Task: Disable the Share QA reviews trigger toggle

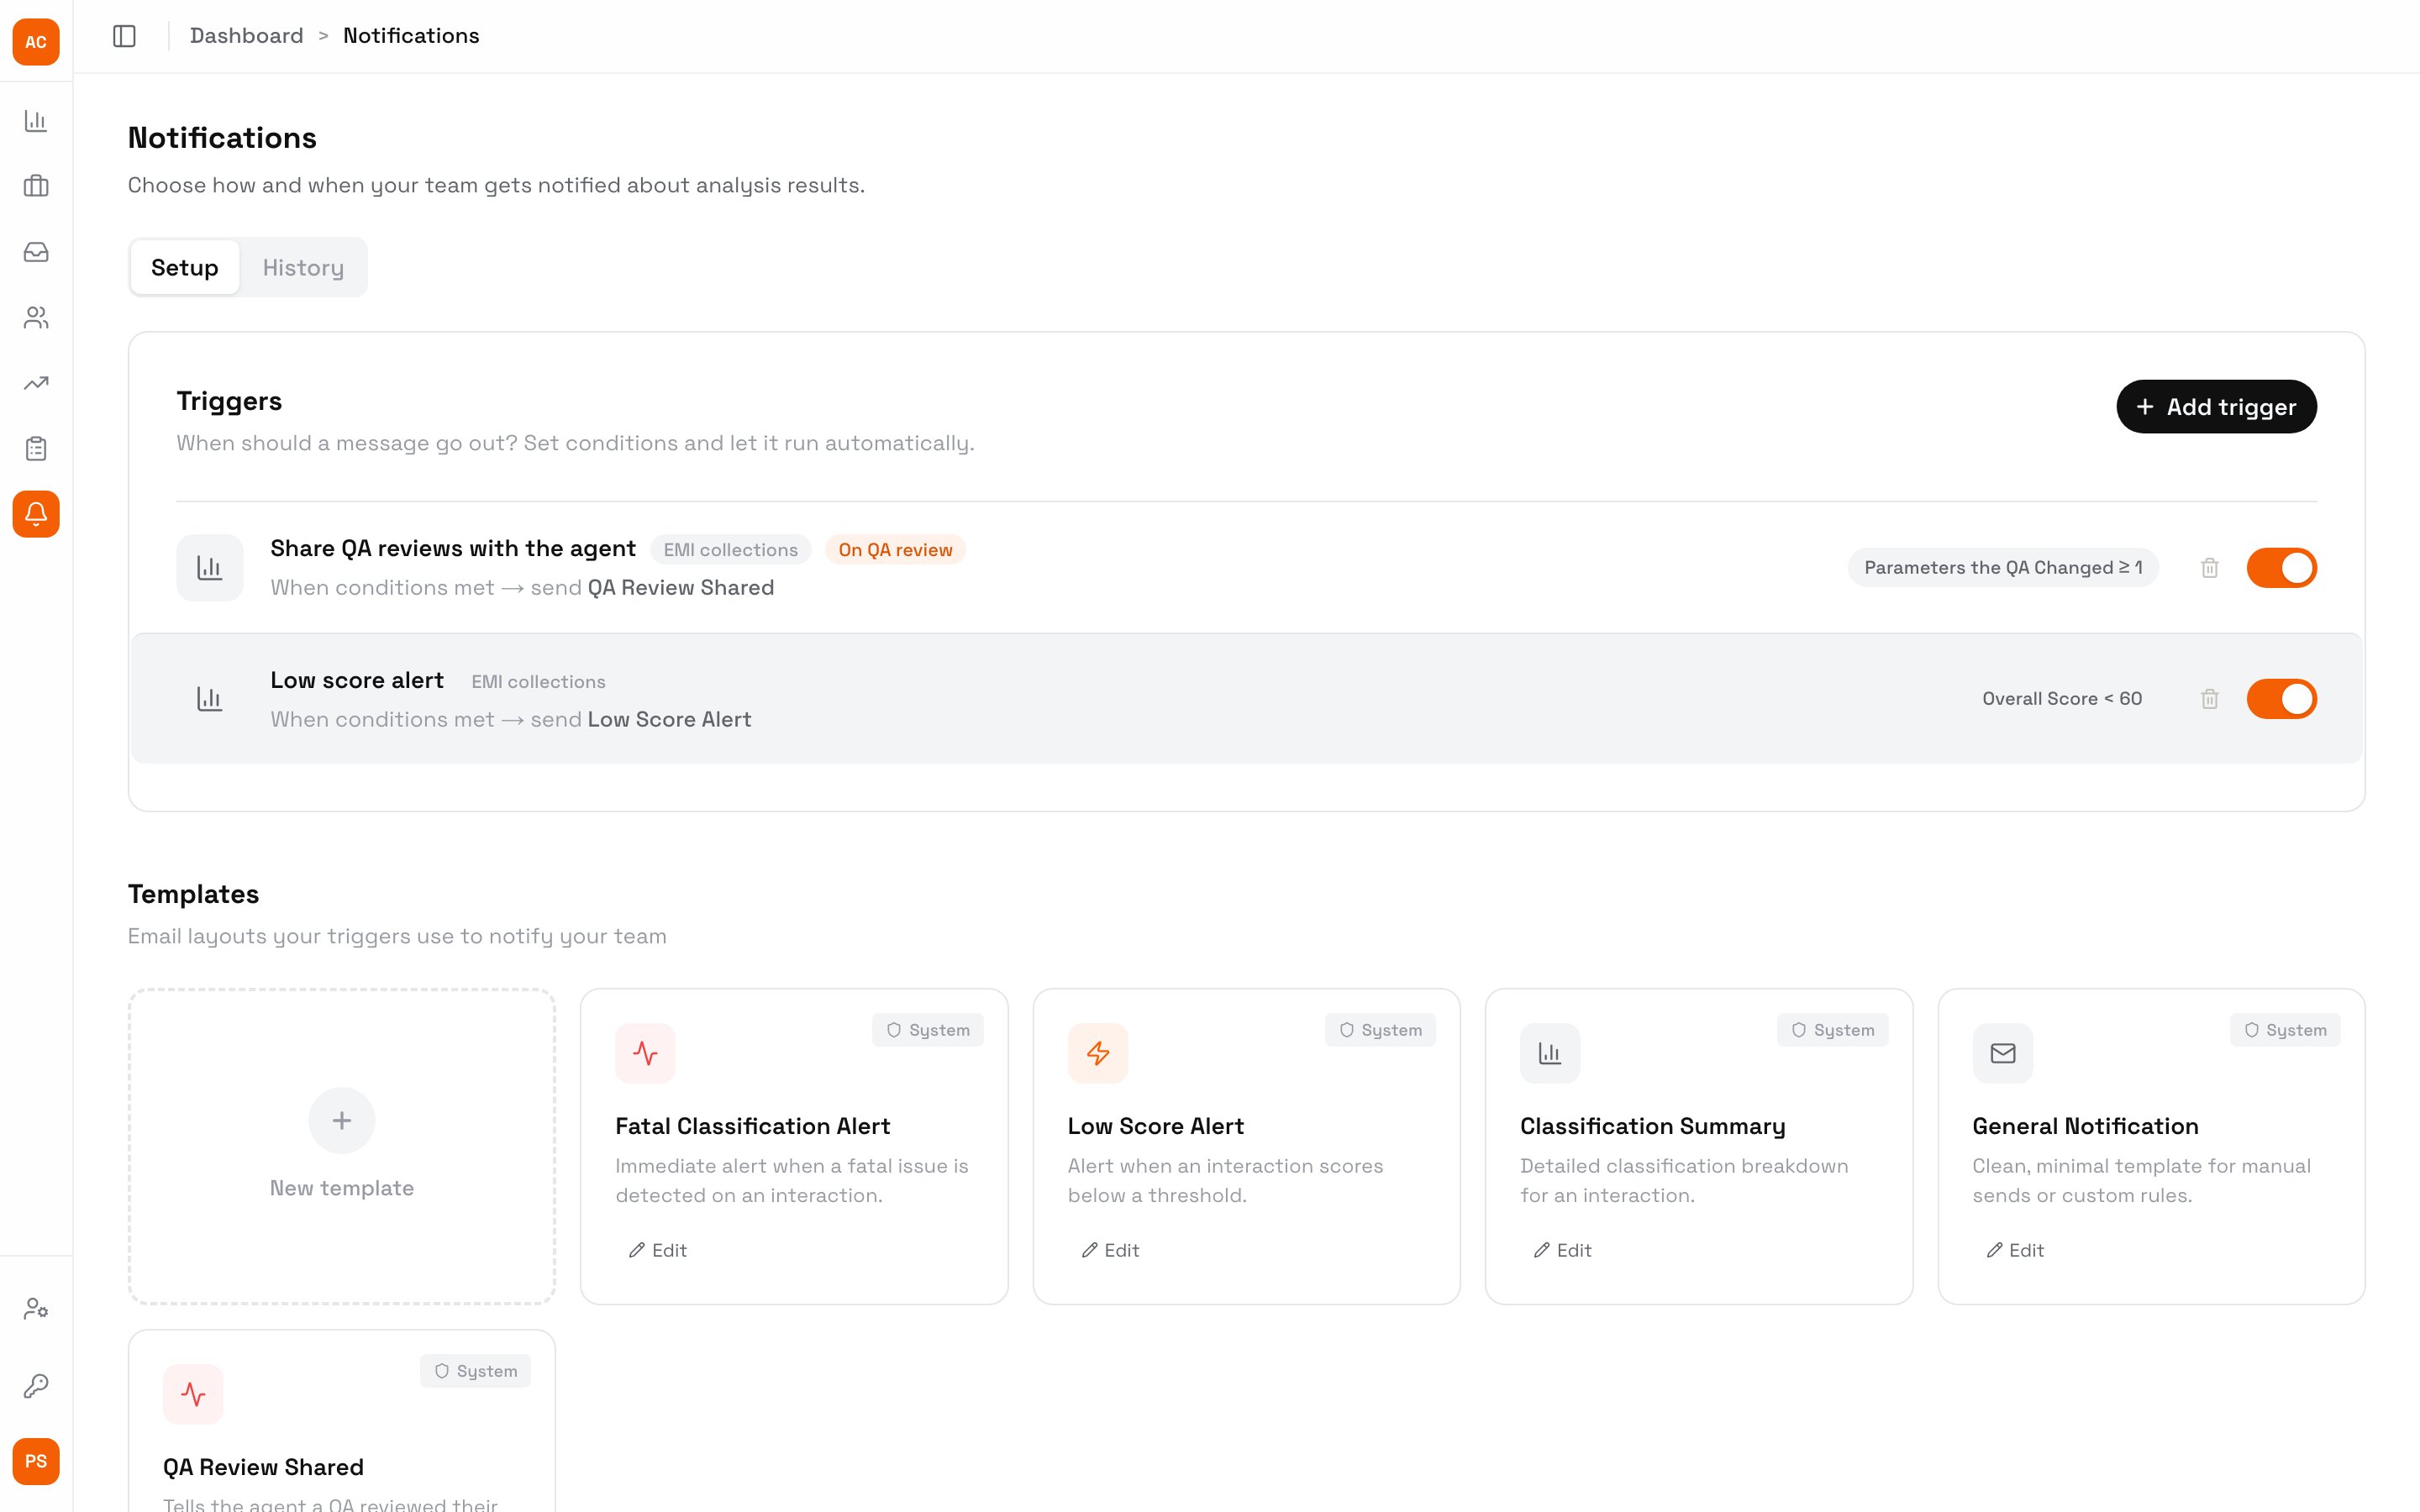Action: point(2282,568)
